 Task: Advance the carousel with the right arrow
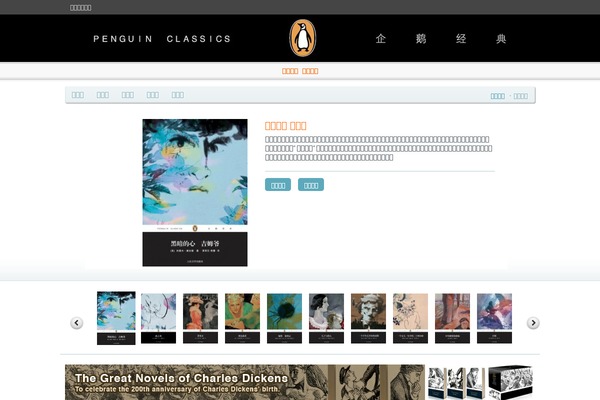[533, 323]
